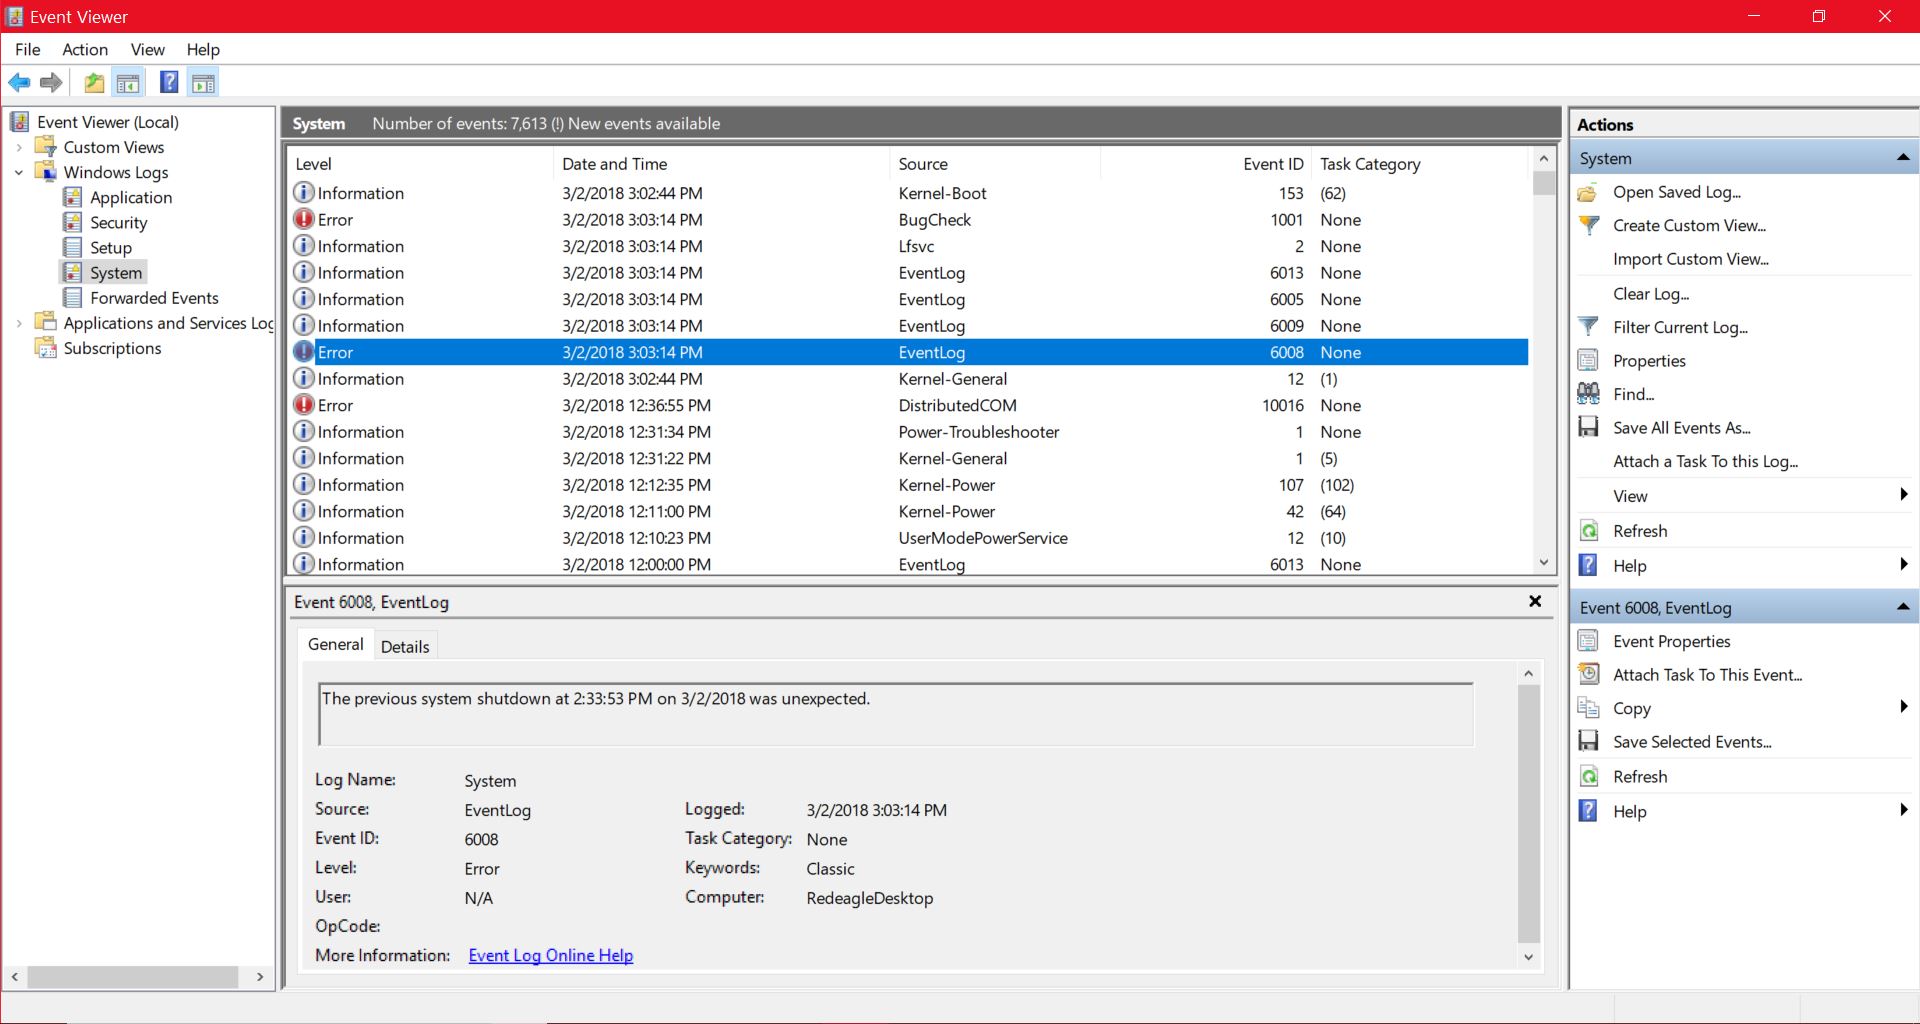Click the shutdown unexpected message text box

click(896, 714)
